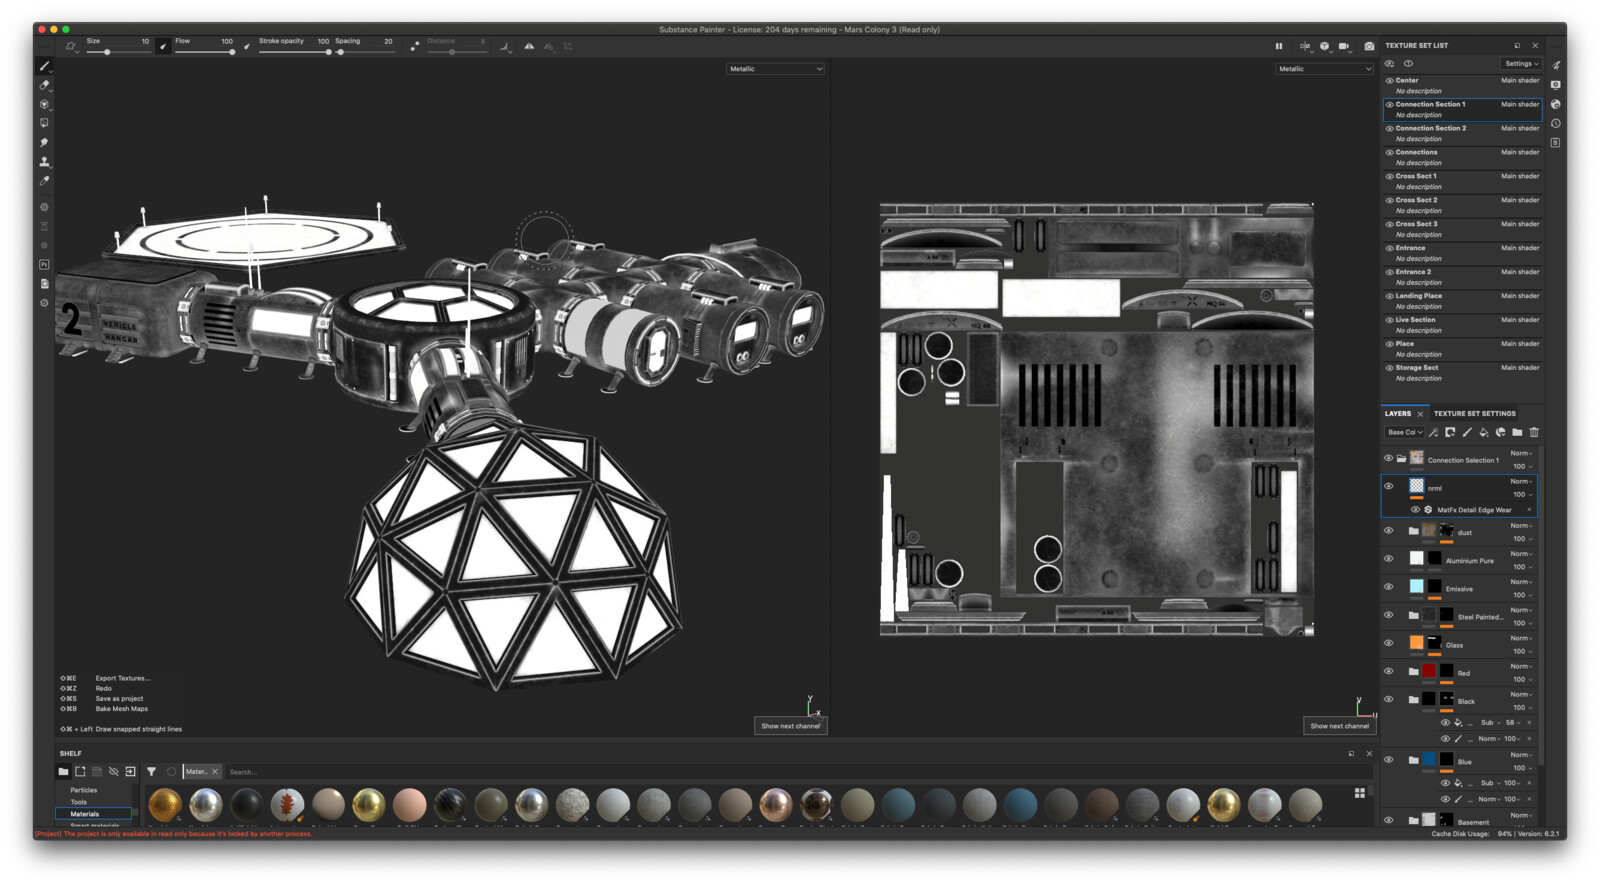The width and height of the screenshot is (1600, 884).
Task: Select Connection Section 2 texture set
Action: click(x=1463, y=133)
